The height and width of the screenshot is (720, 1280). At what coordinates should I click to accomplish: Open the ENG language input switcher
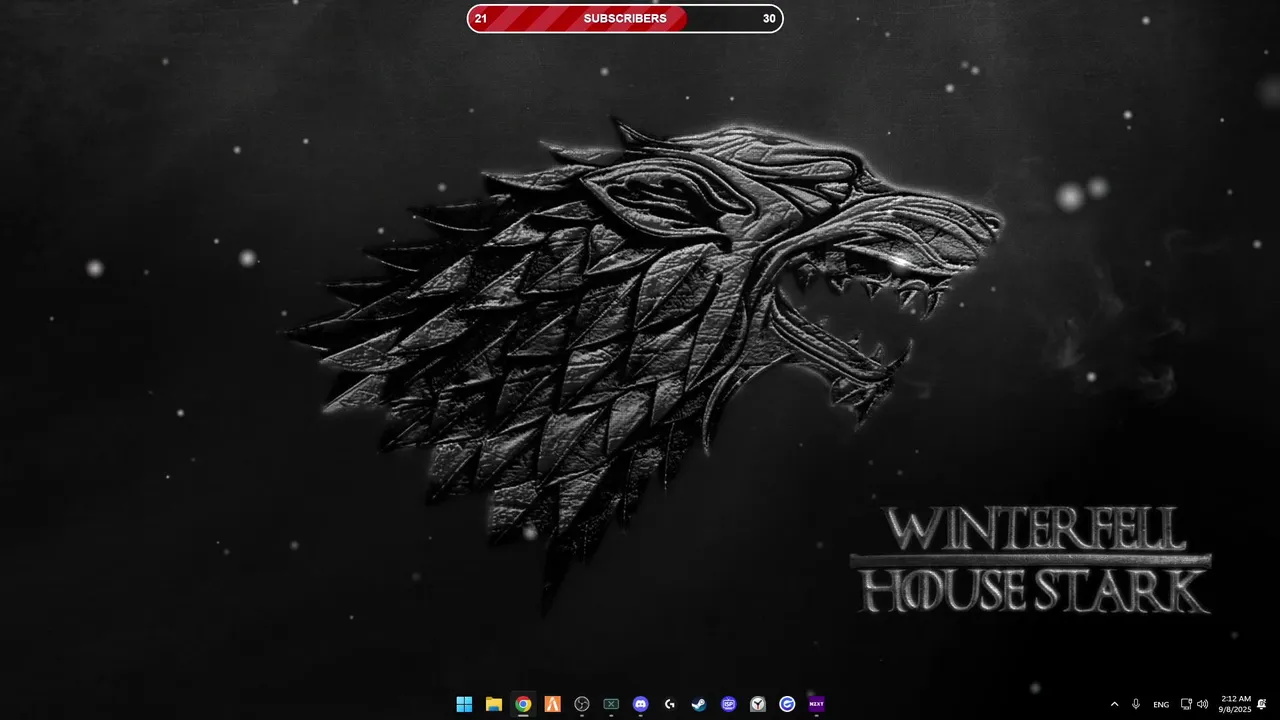[x=1161, y=704]
